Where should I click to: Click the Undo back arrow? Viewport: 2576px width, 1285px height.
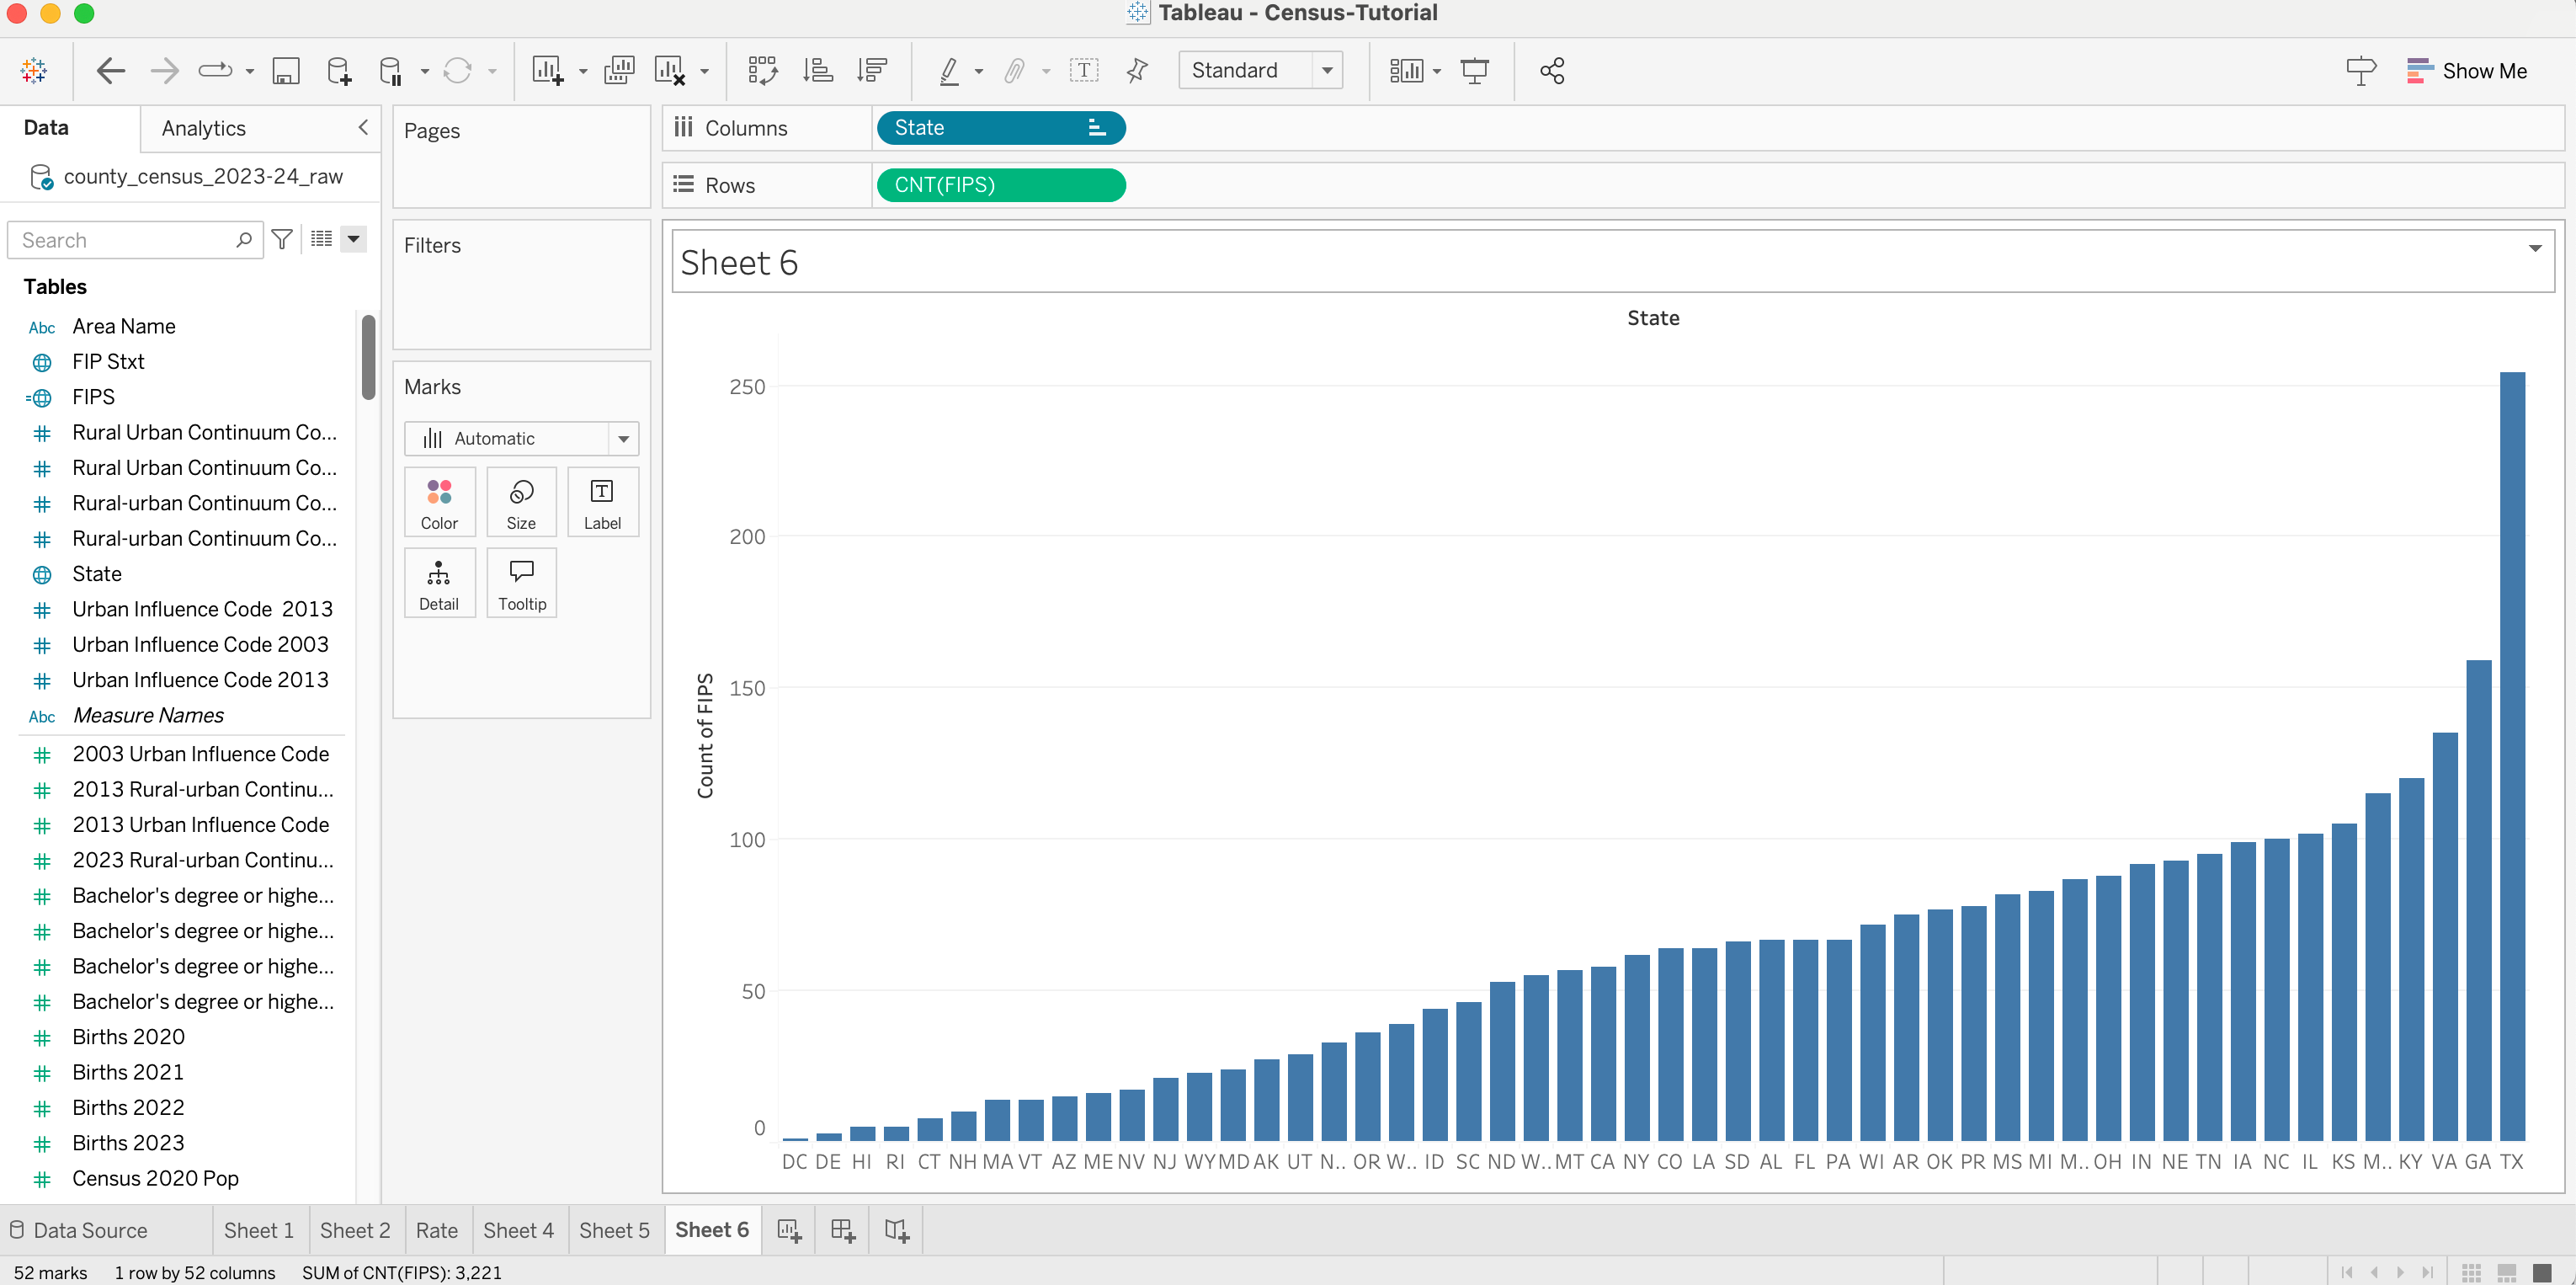coord(110,70)
